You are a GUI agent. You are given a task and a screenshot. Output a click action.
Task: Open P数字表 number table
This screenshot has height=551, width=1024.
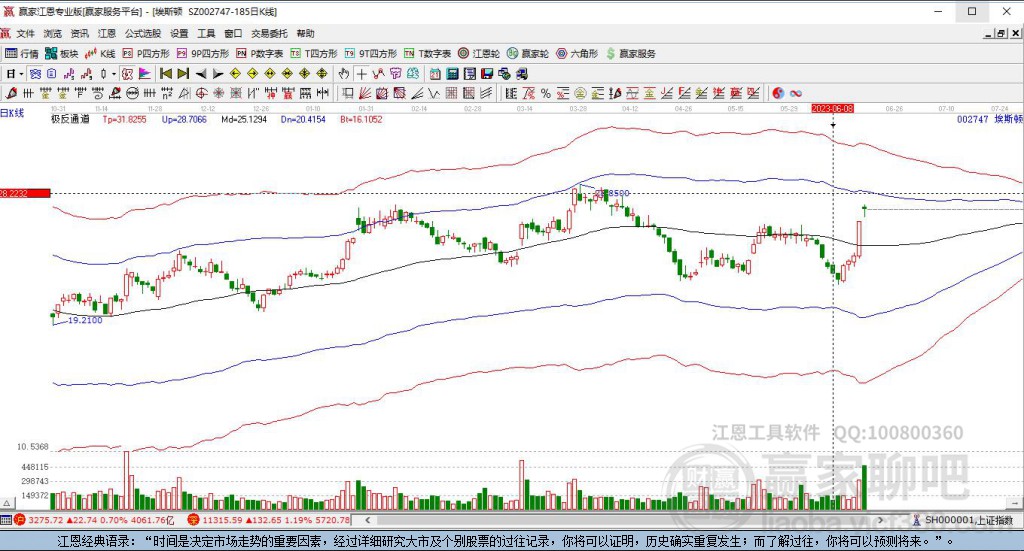point(259,54)
